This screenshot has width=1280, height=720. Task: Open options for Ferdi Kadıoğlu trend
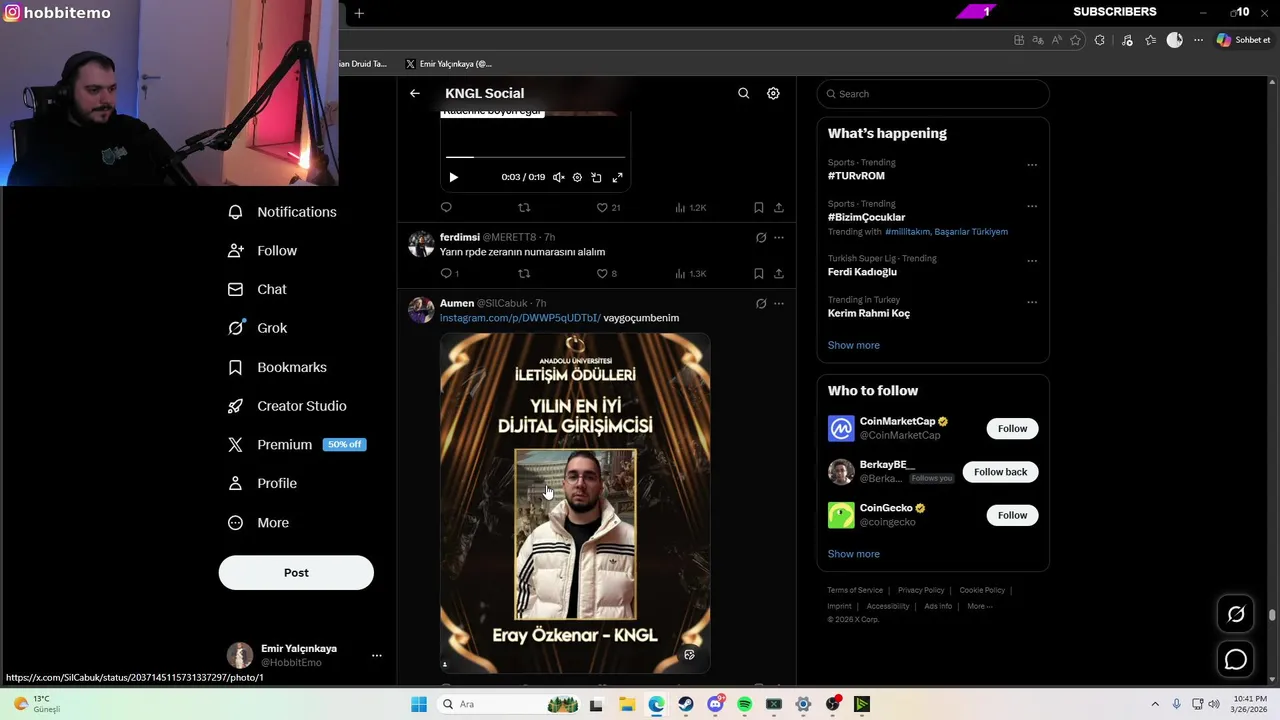(x=1032, y=261)
